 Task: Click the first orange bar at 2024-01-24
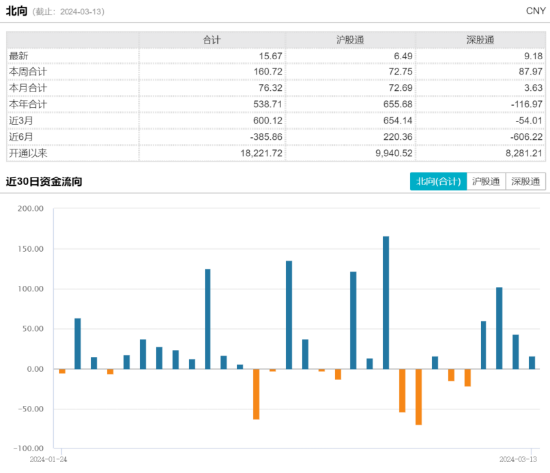tap(62, 371)
